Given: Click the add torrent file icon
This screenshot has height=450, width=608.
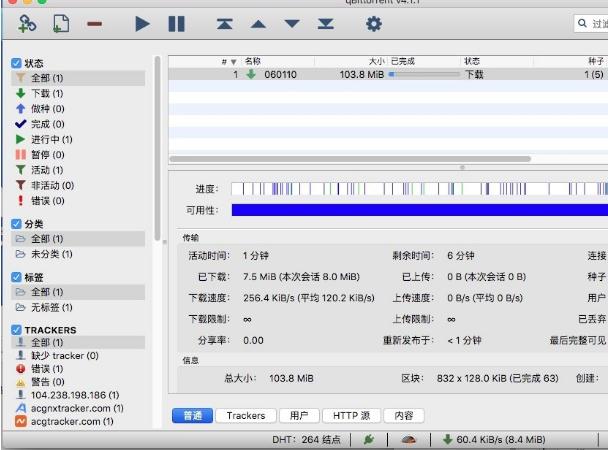Looking at the screenshot, I should tap(61, 24).
